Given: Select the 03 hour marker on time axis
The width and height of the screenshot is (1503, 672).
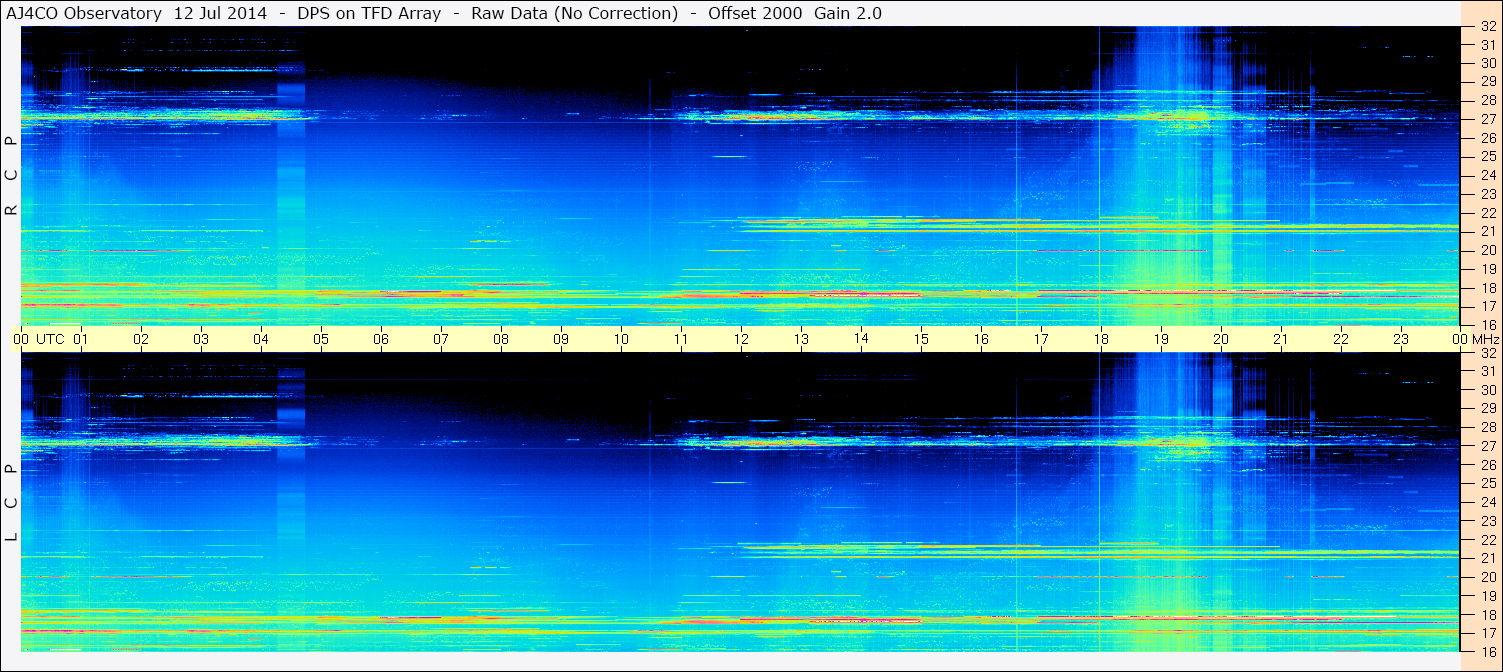Looking at the screenshot, I should [201, 339].
